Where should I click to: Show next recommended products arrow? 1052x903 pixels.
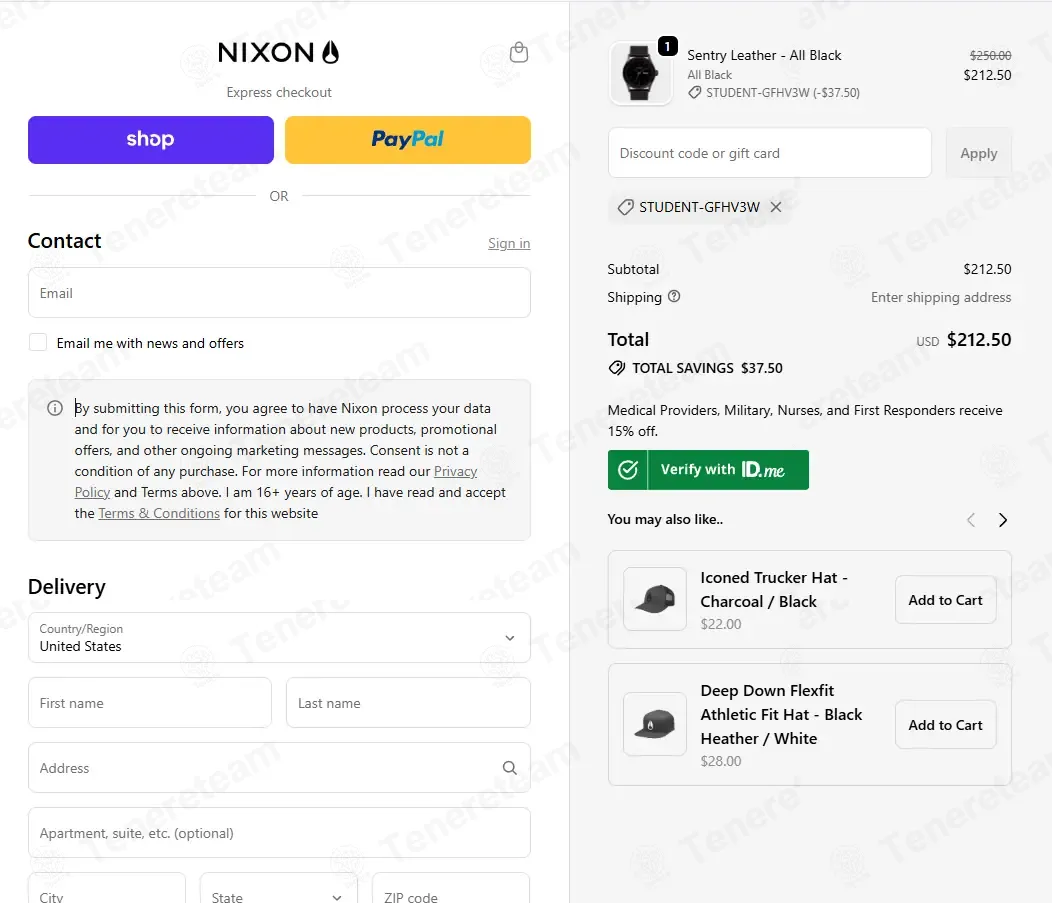tap(1002, 520)
